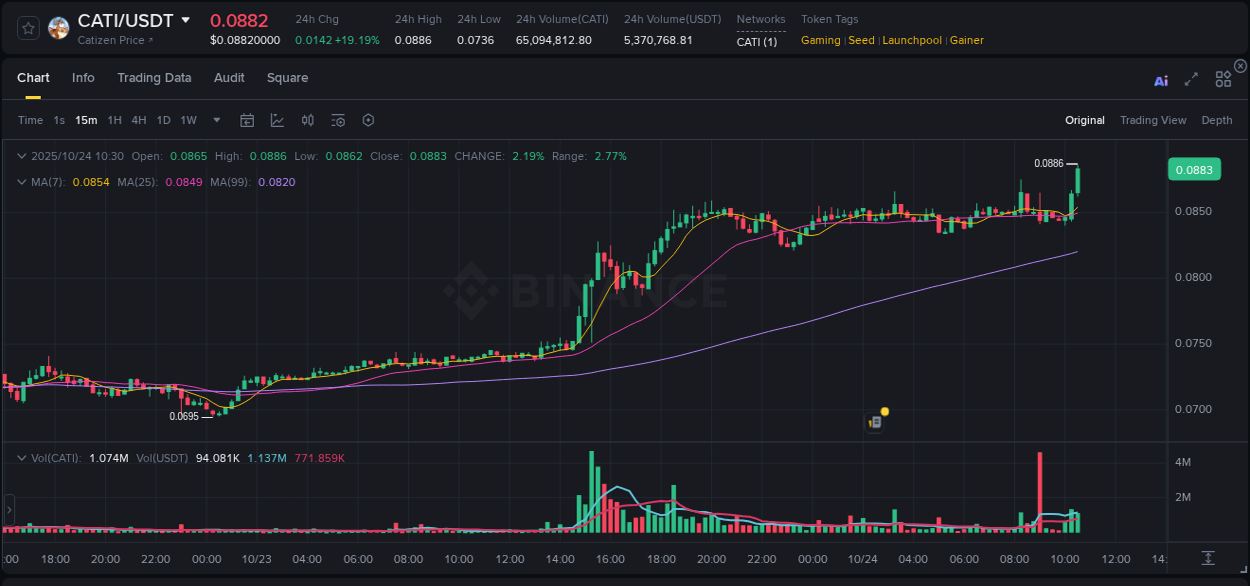The width and height of the screenshot is (1250, 586).
Task: Open the technical indicators icon
Action: tap(275, 119)
